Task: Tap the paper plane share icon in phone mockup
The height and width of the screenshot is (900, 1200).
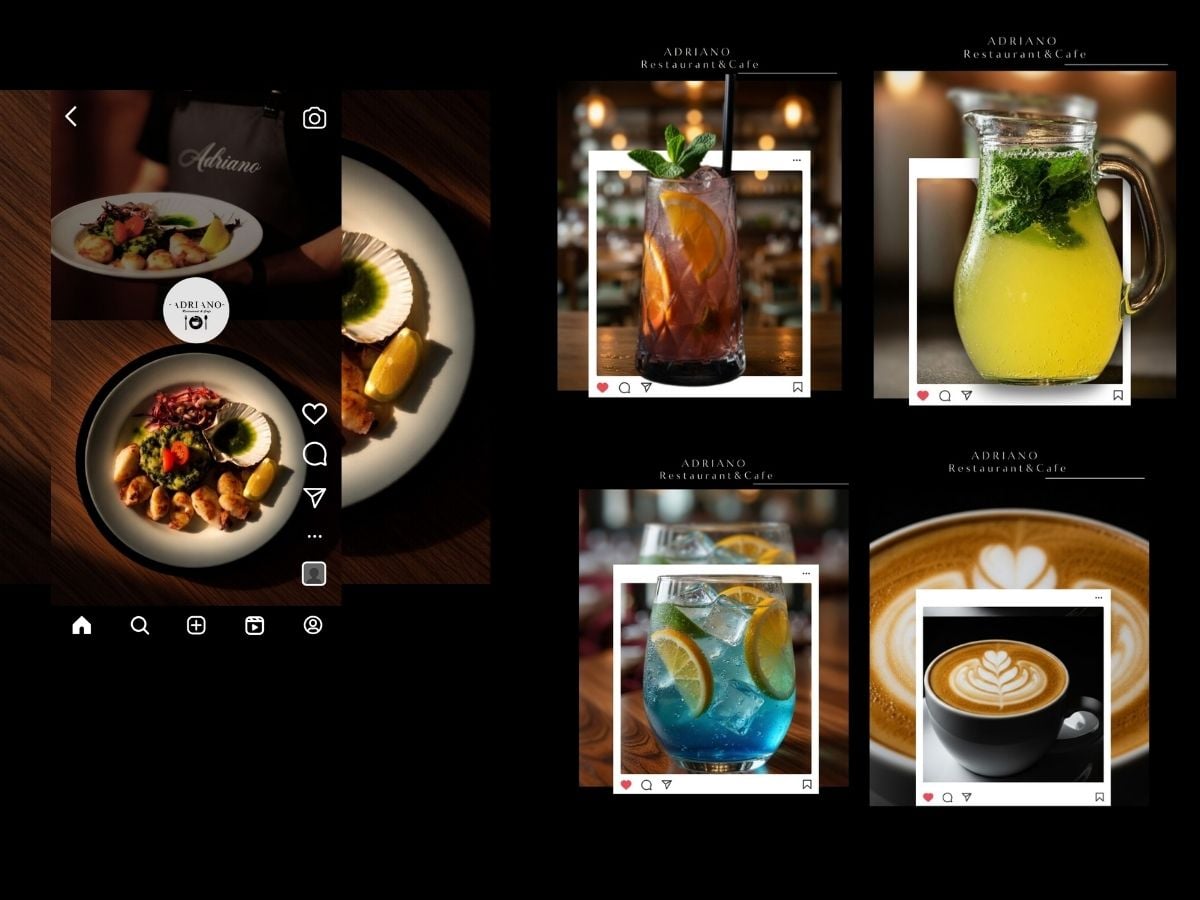Action: tap(314, 498)
